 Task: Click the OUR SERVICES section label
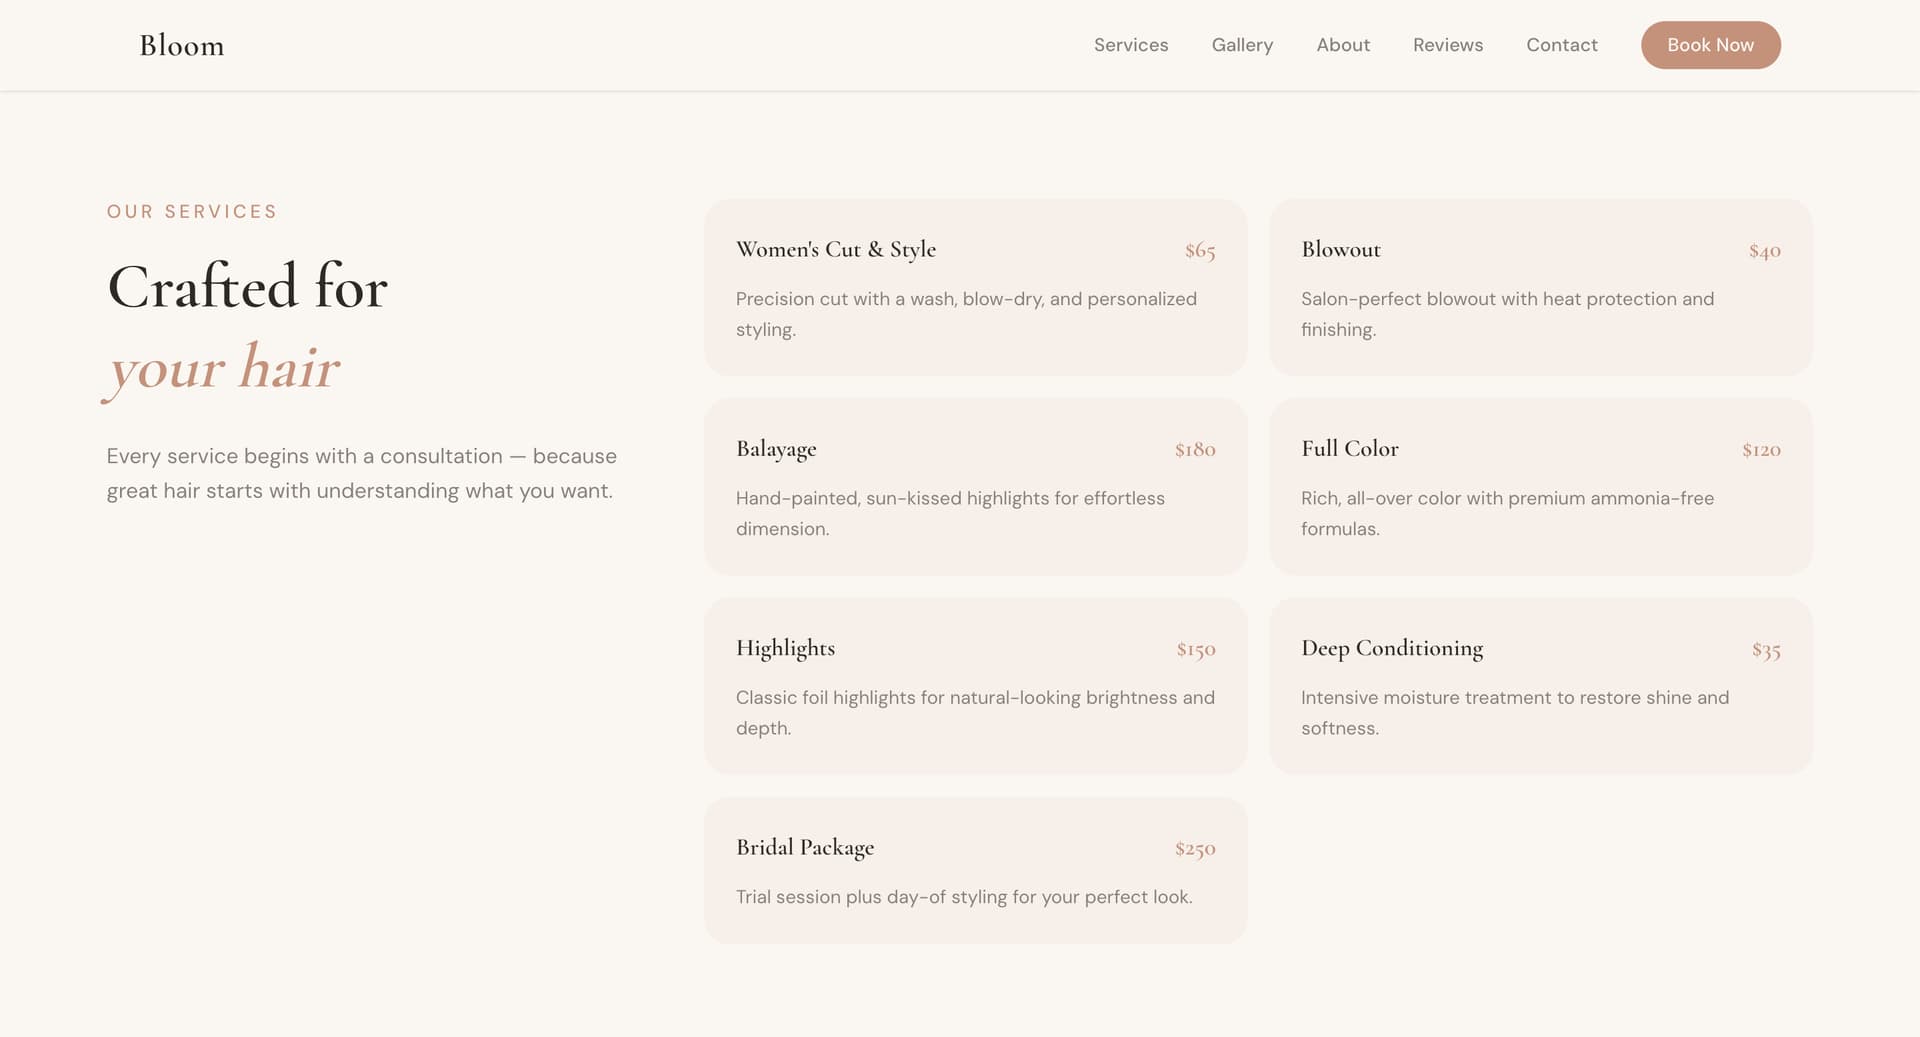pos(192,211)
